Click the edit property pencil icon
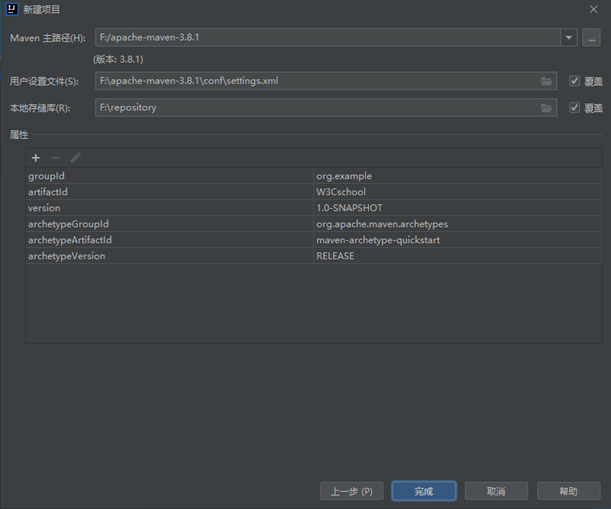 click(76, 158)
